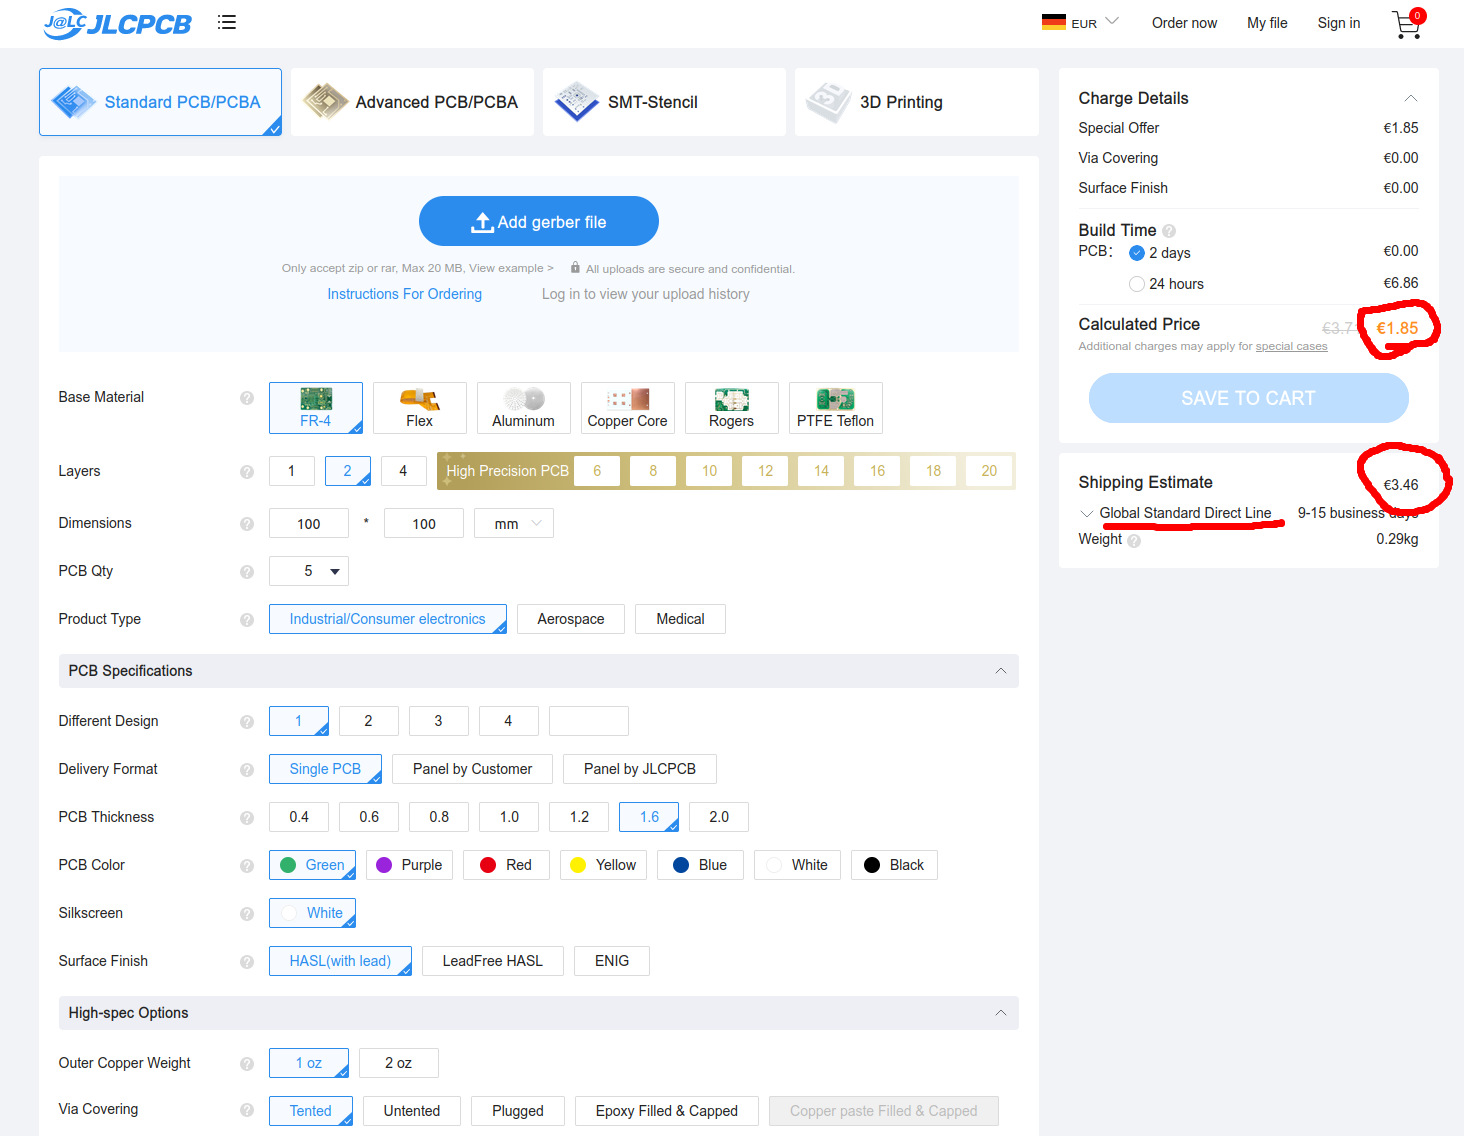Click the Sign in link
This screenshot has height=1136, width=1464.
pyautogui.click(x=1339, y=23)
